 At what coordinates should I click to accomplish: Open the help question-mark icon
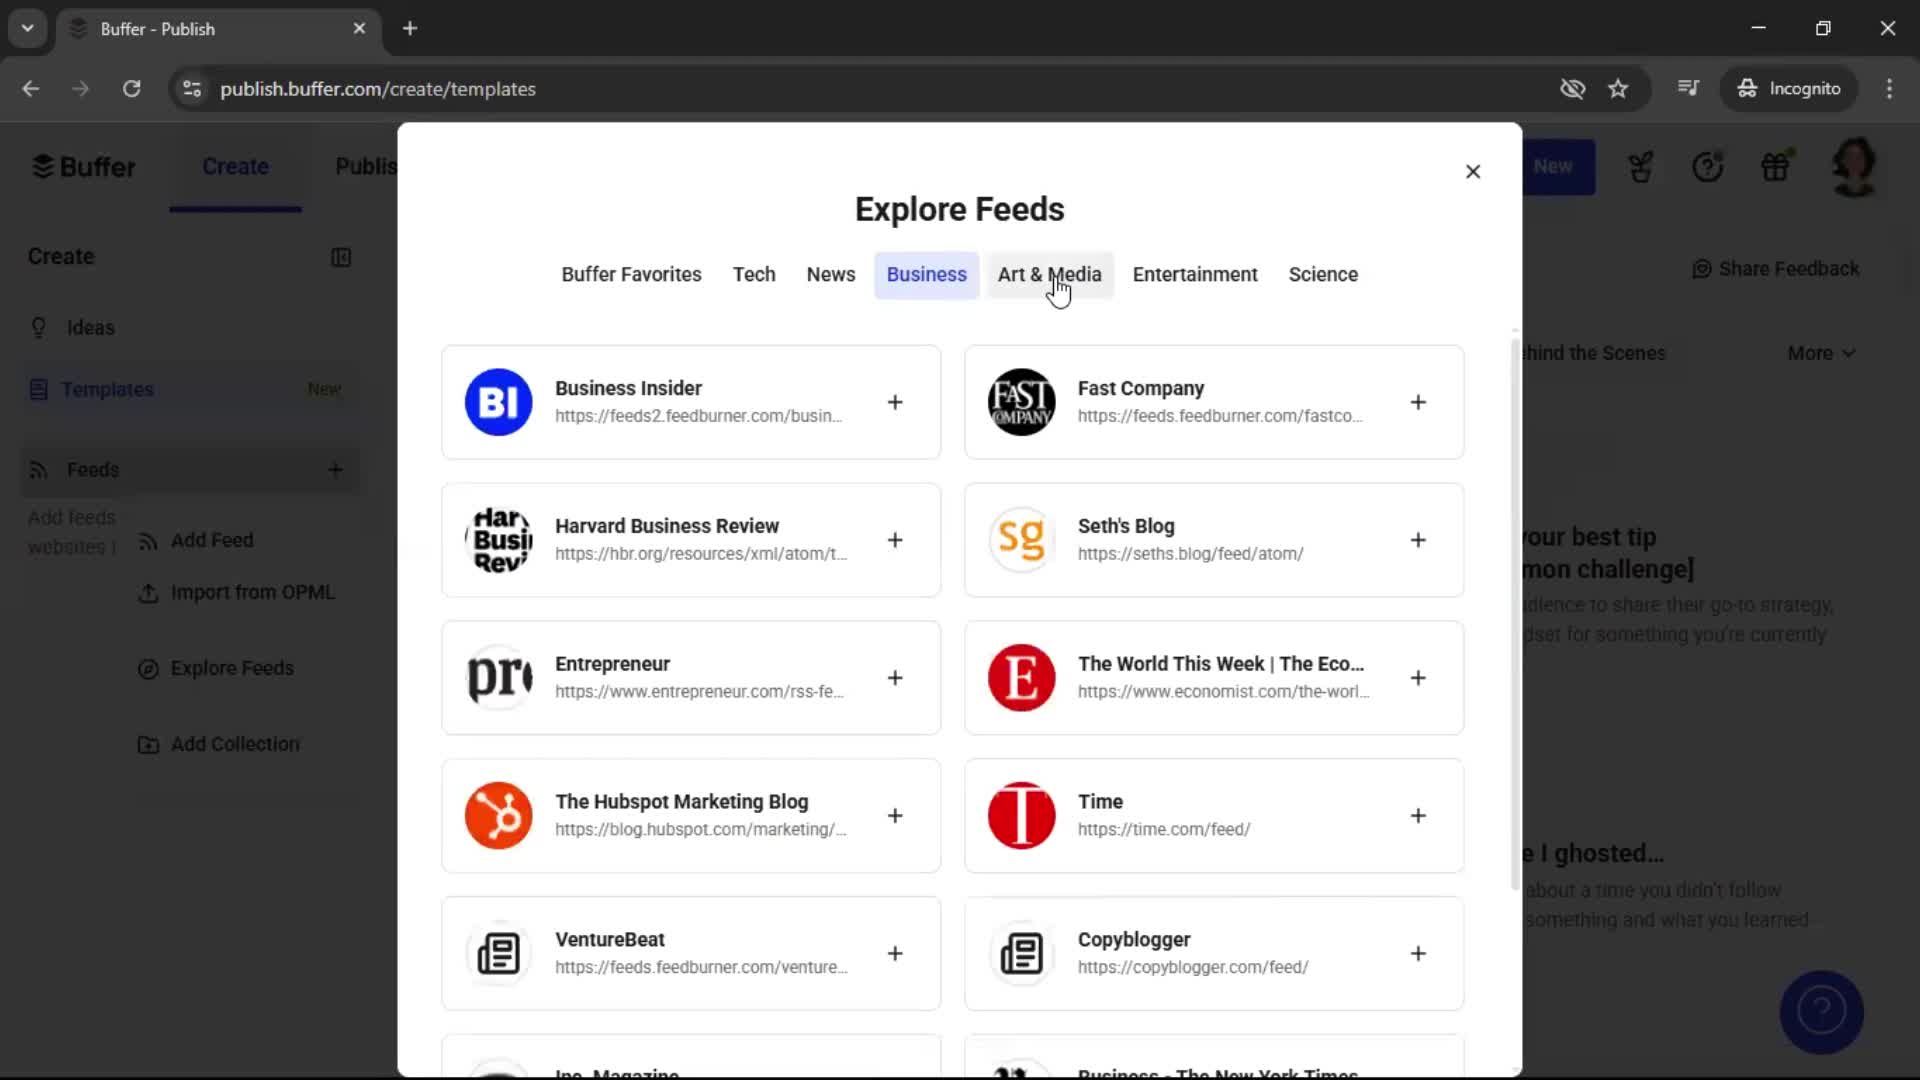coord(1708,167)
